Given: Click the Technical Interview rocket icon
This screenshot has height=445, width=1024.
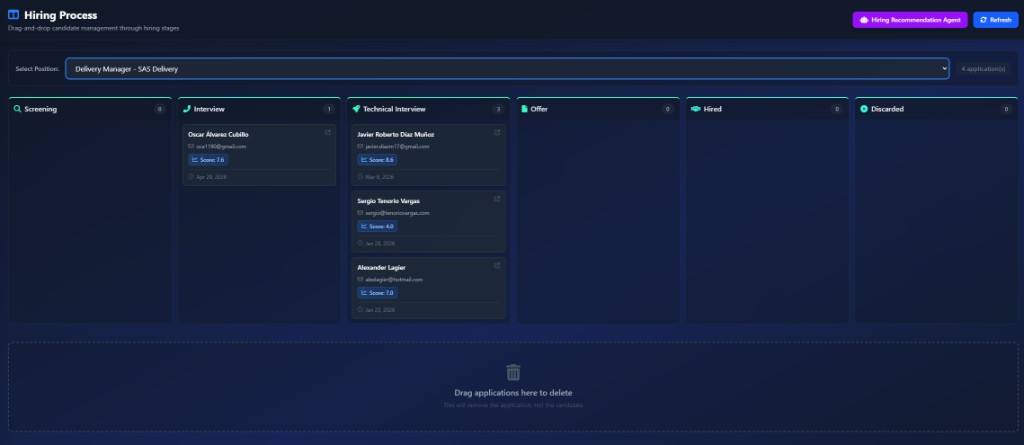Looking at the screenshot, I should pyautogui.click(x=356, y=109).
